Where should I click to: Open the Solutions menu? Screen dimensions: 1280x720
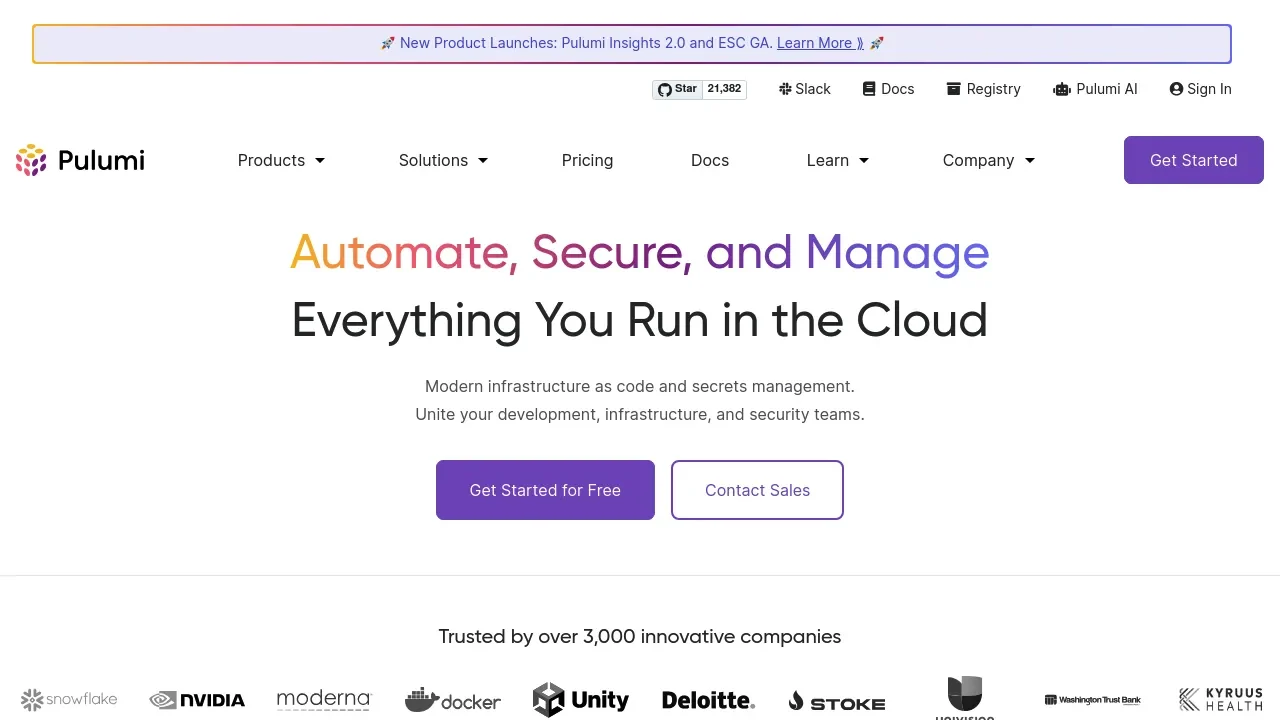click(x=443, y=160)
